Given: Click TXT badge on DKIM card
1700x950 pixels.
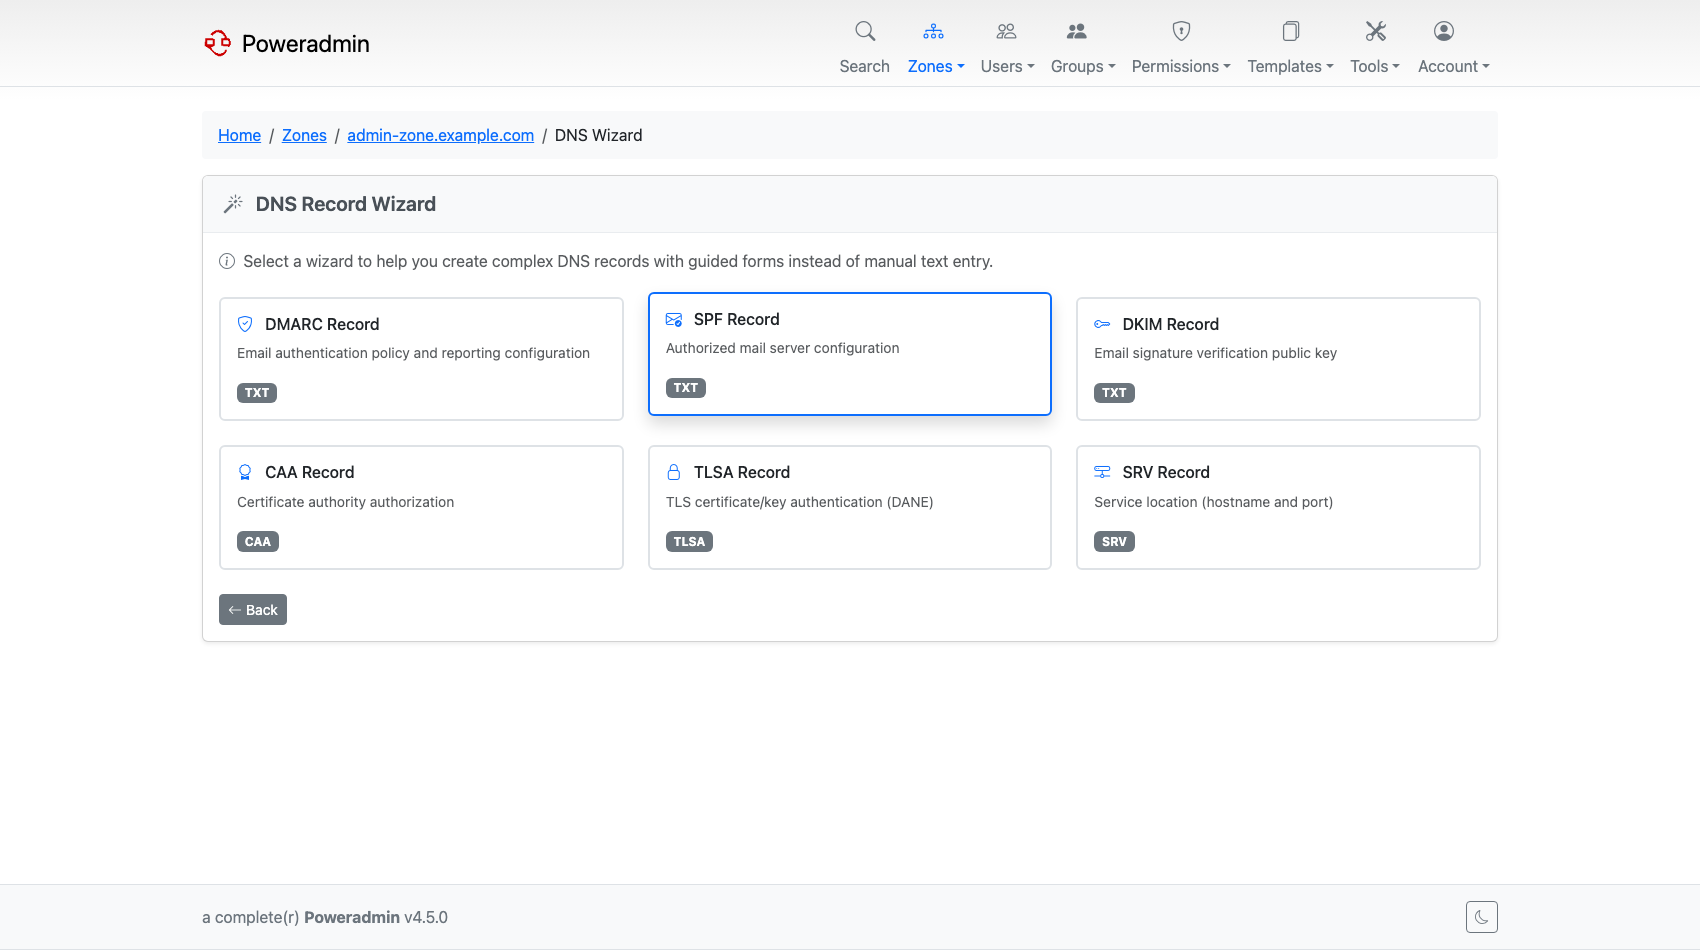Looking at the screenshot, I should [x=1114, y=393].
